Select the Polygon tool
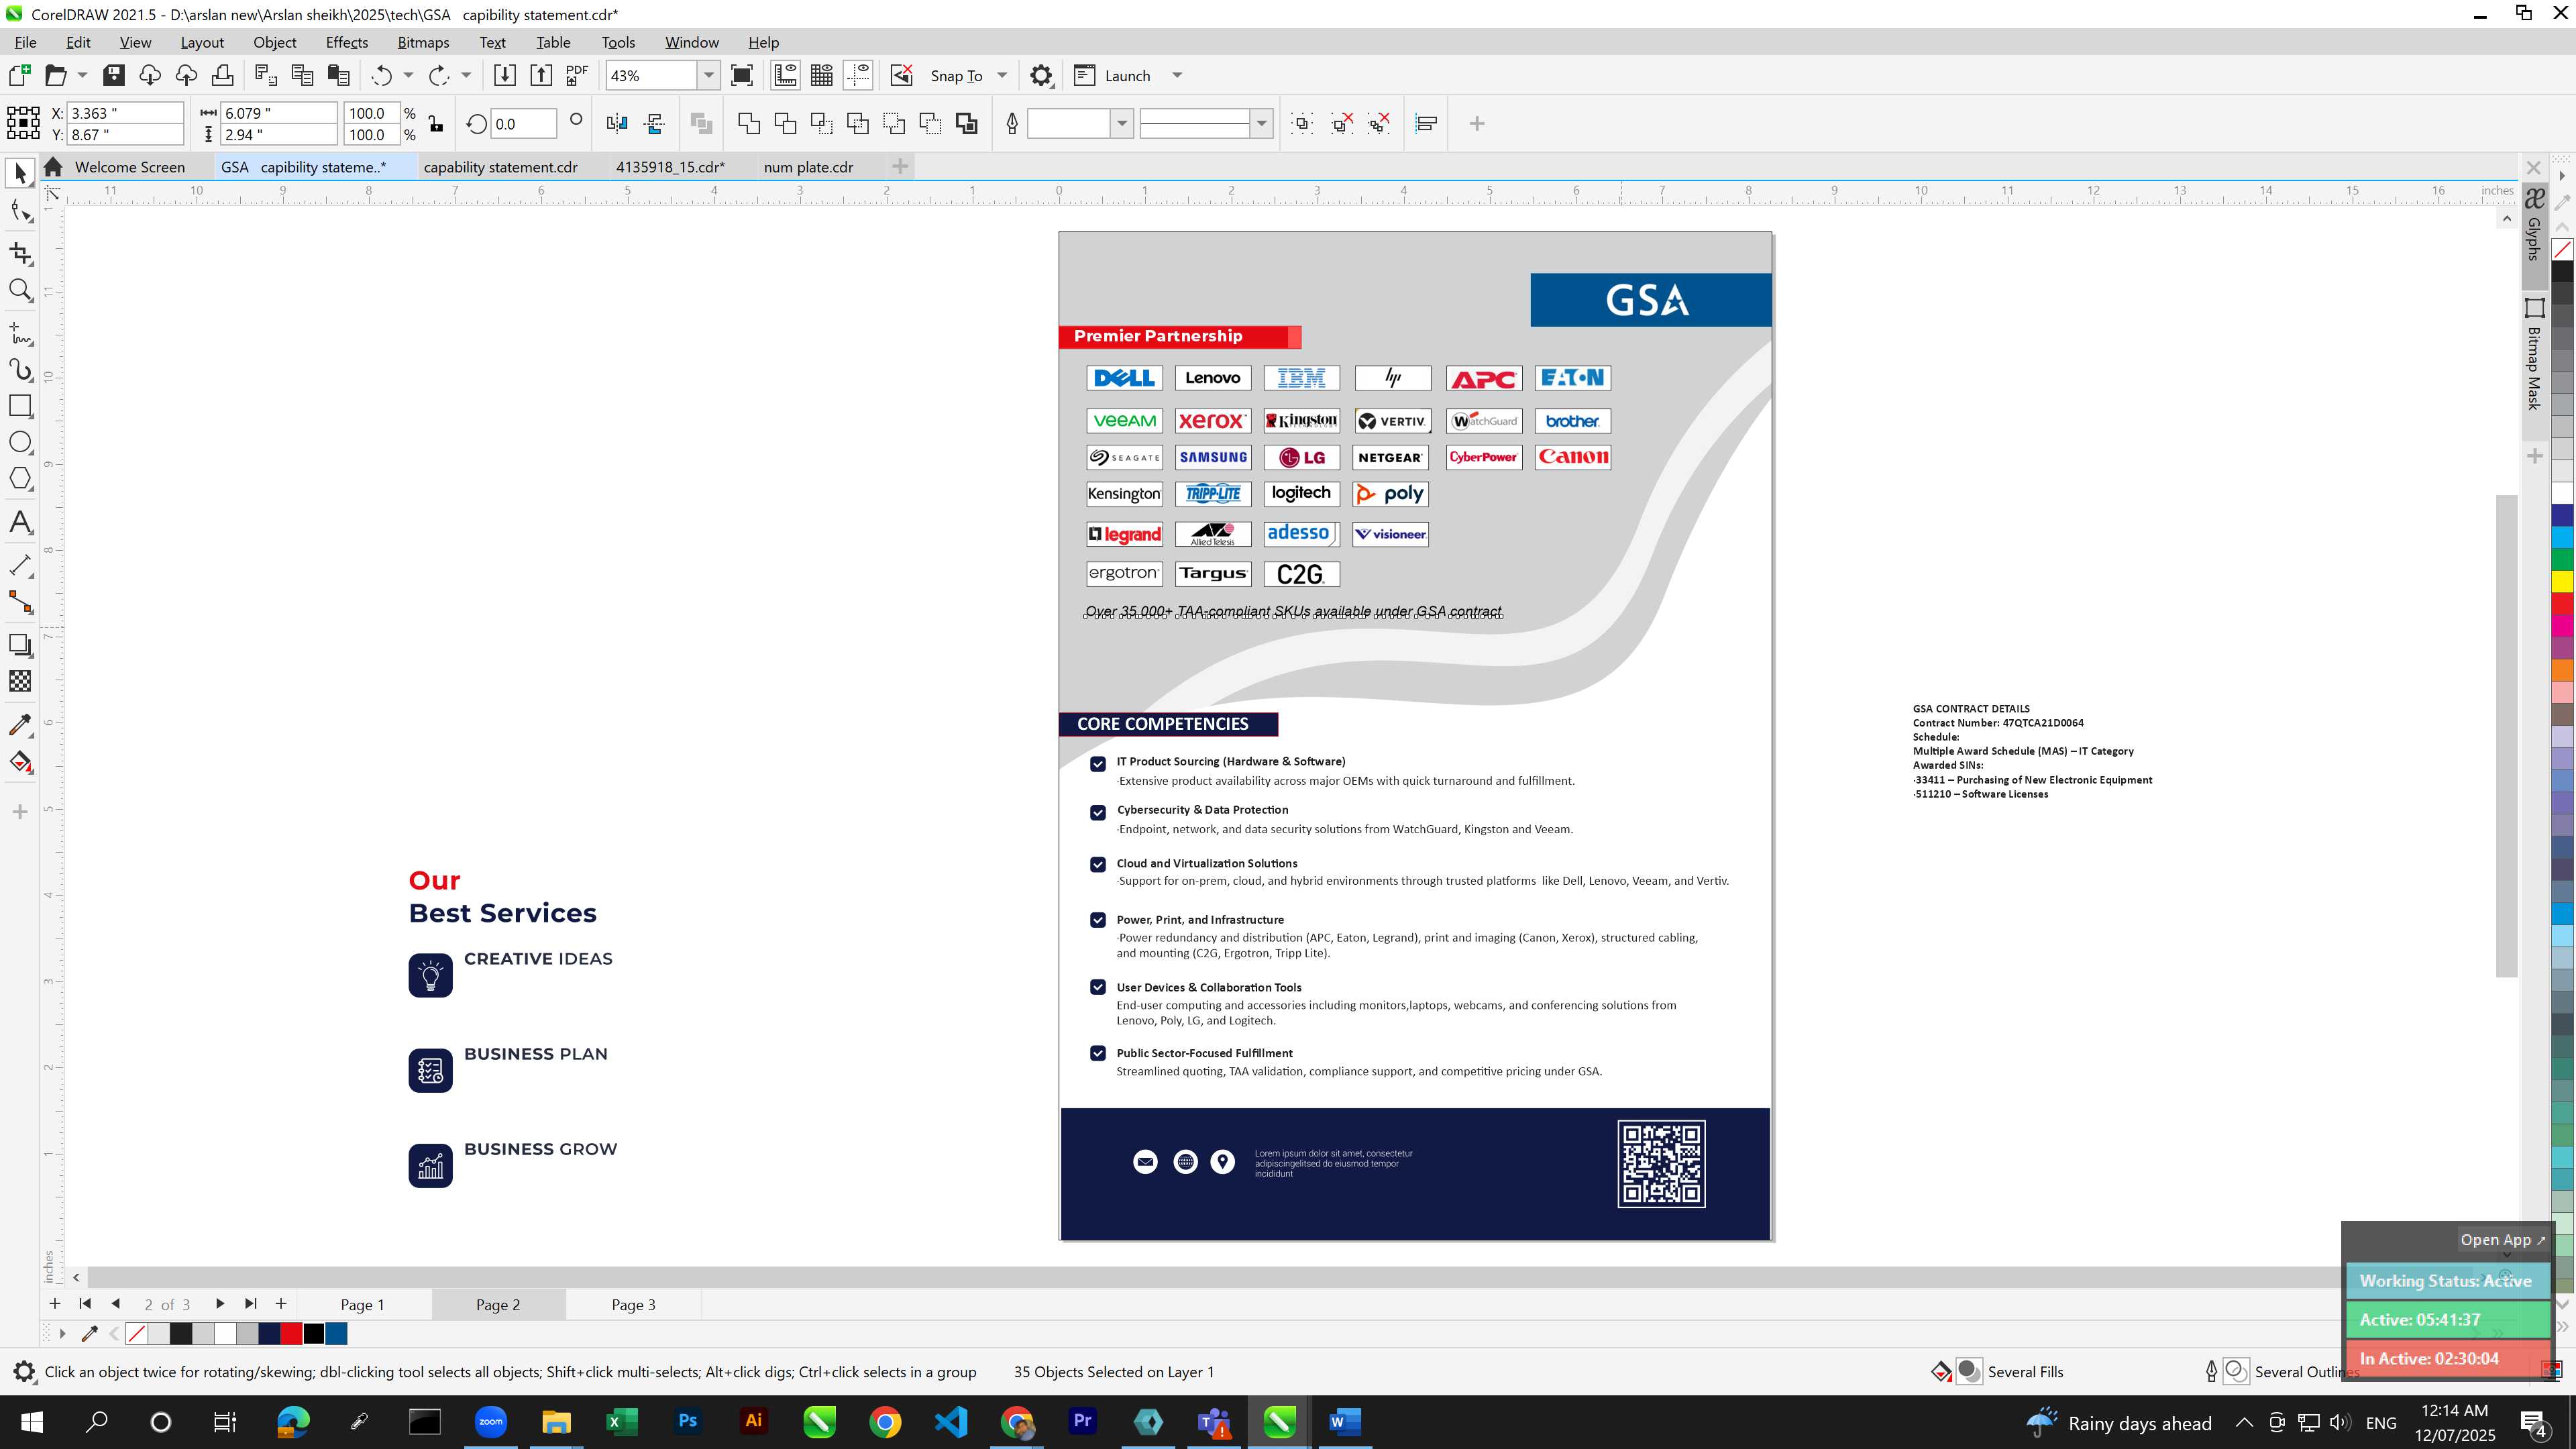 pyautogui.click(x=20, y=478)
